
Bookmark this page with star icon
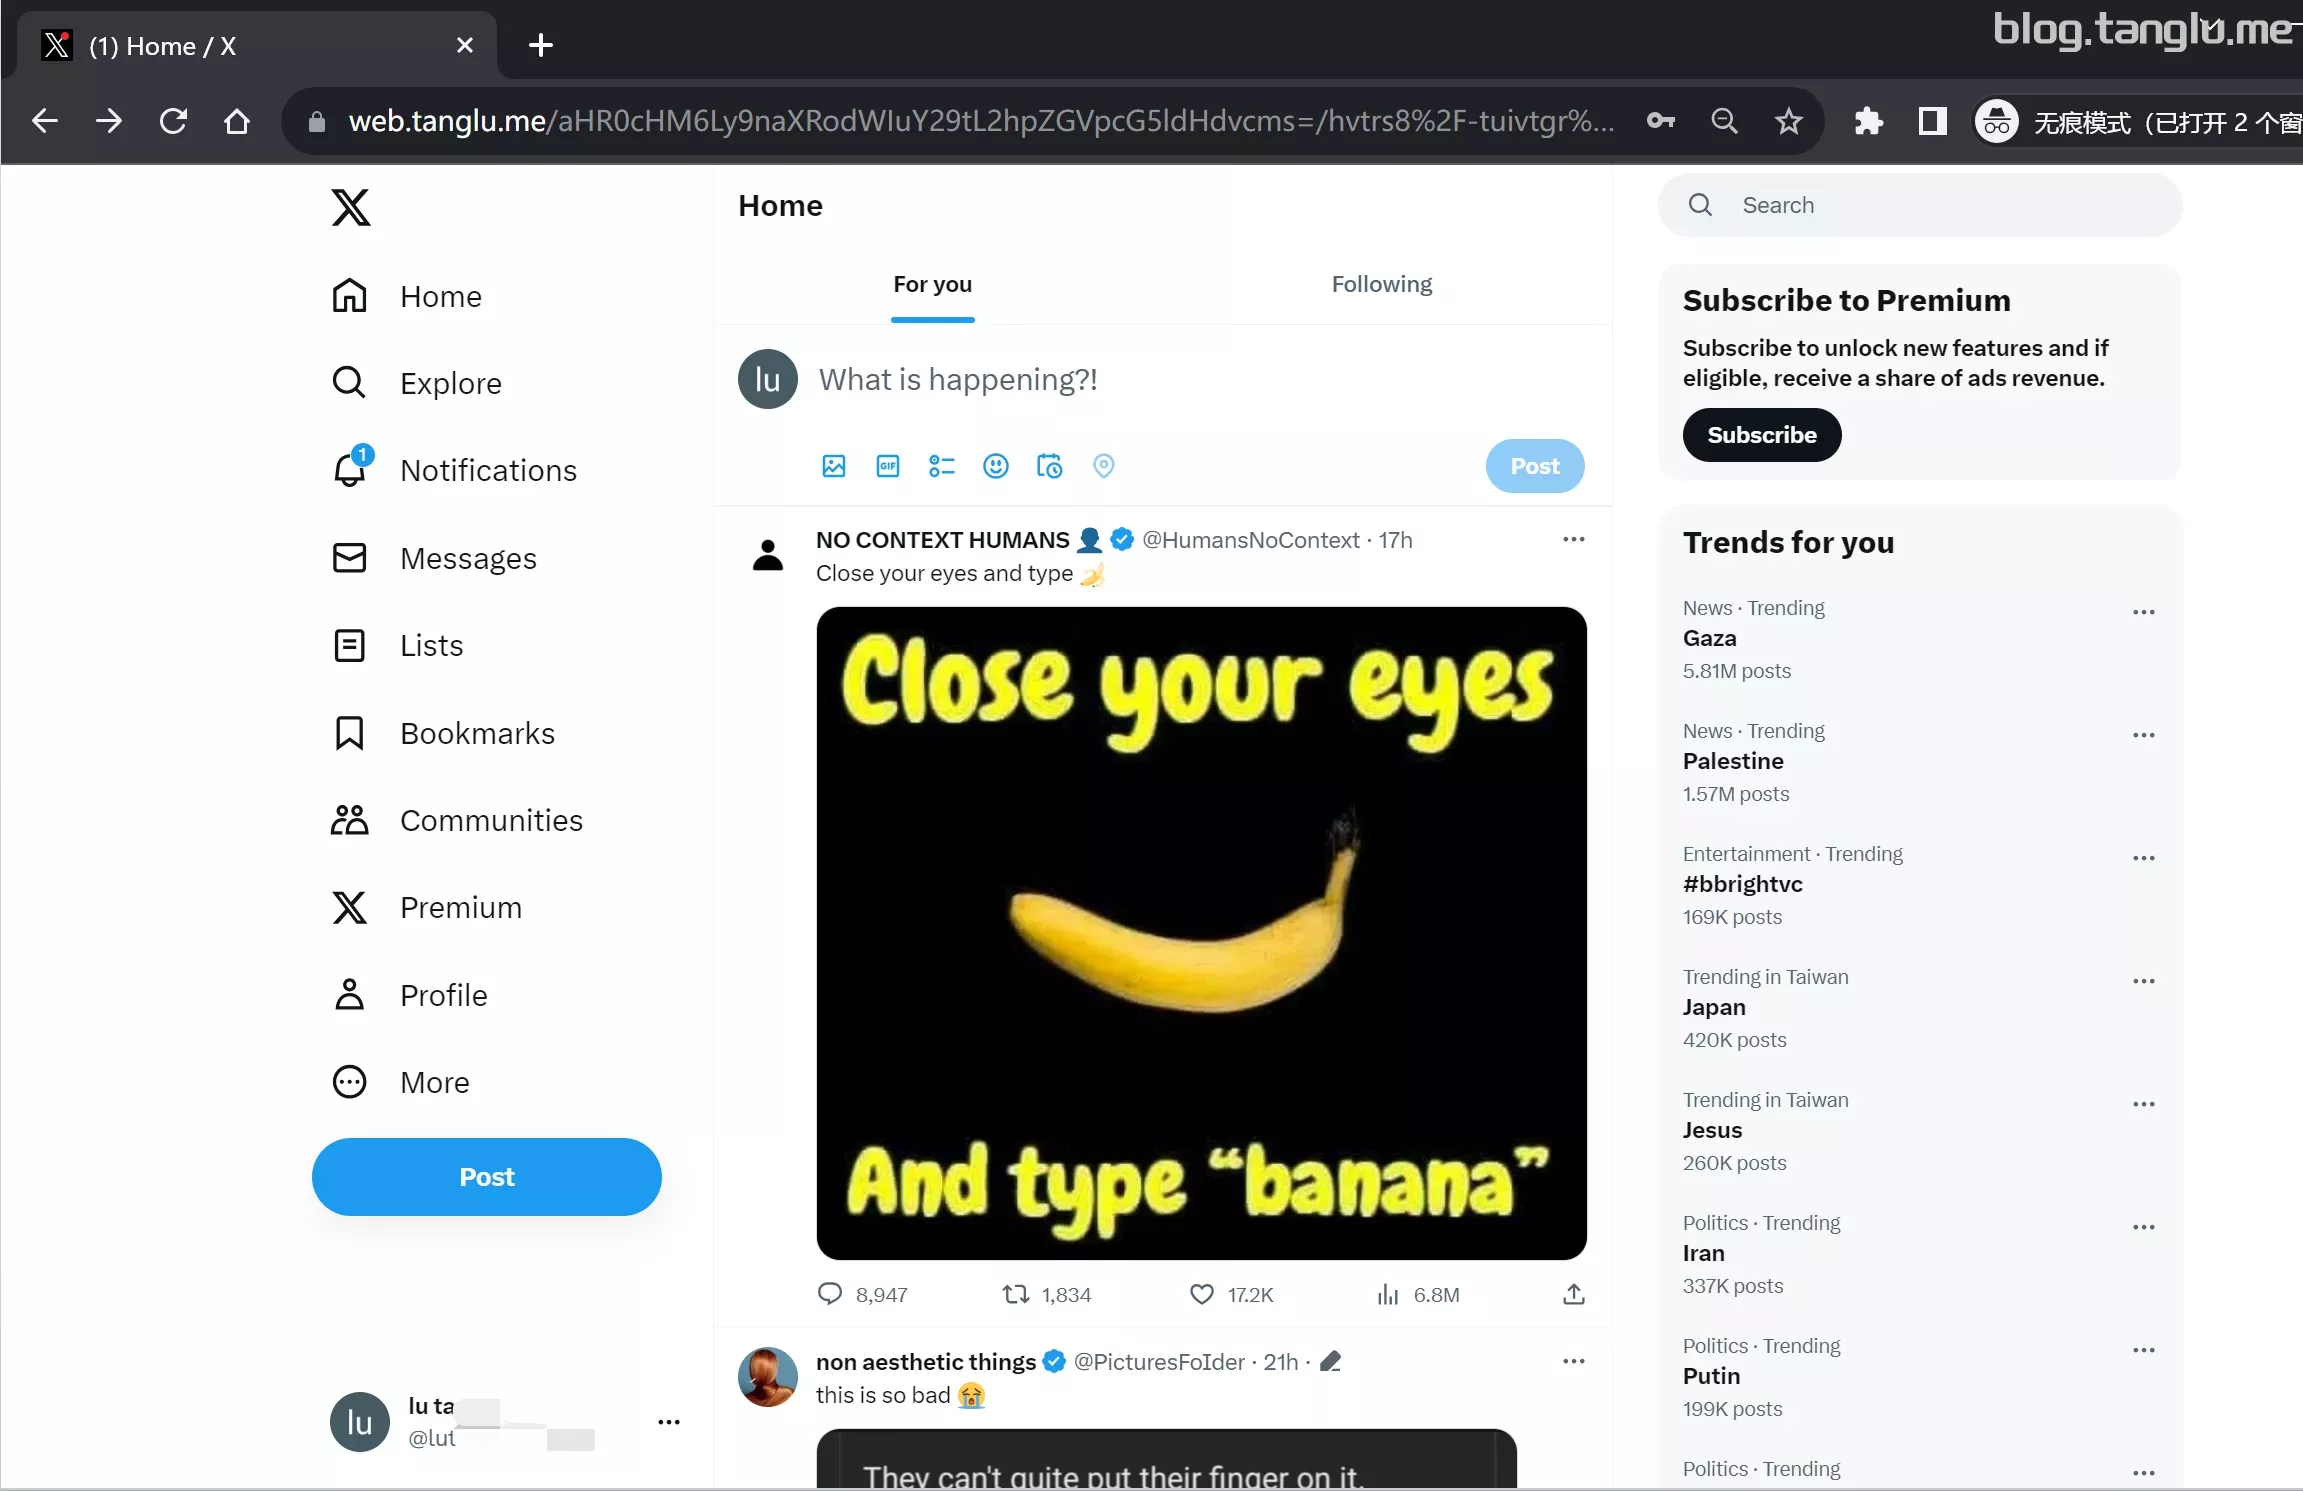click(1788, 122)
